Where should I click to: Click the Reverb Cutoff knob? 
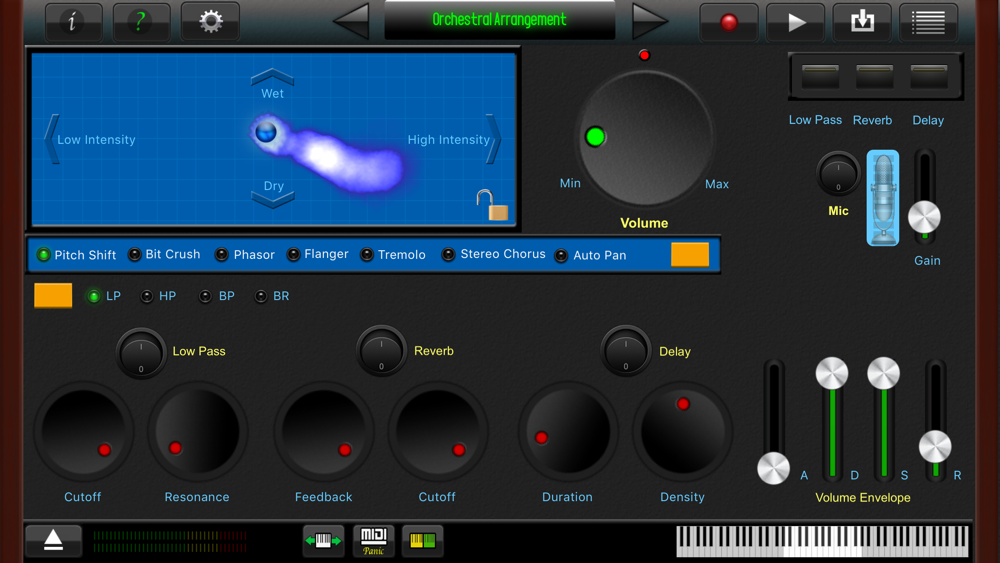[438, 432]
